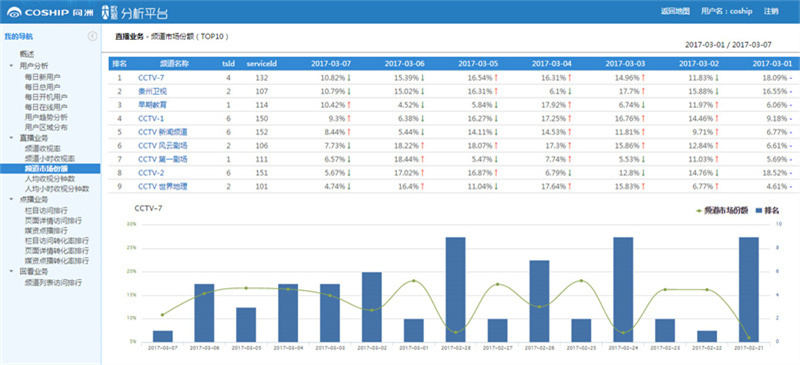The image size is (800, 365).
Task: Collapse the 回看业务 tree section
Action: coord(11,271)
